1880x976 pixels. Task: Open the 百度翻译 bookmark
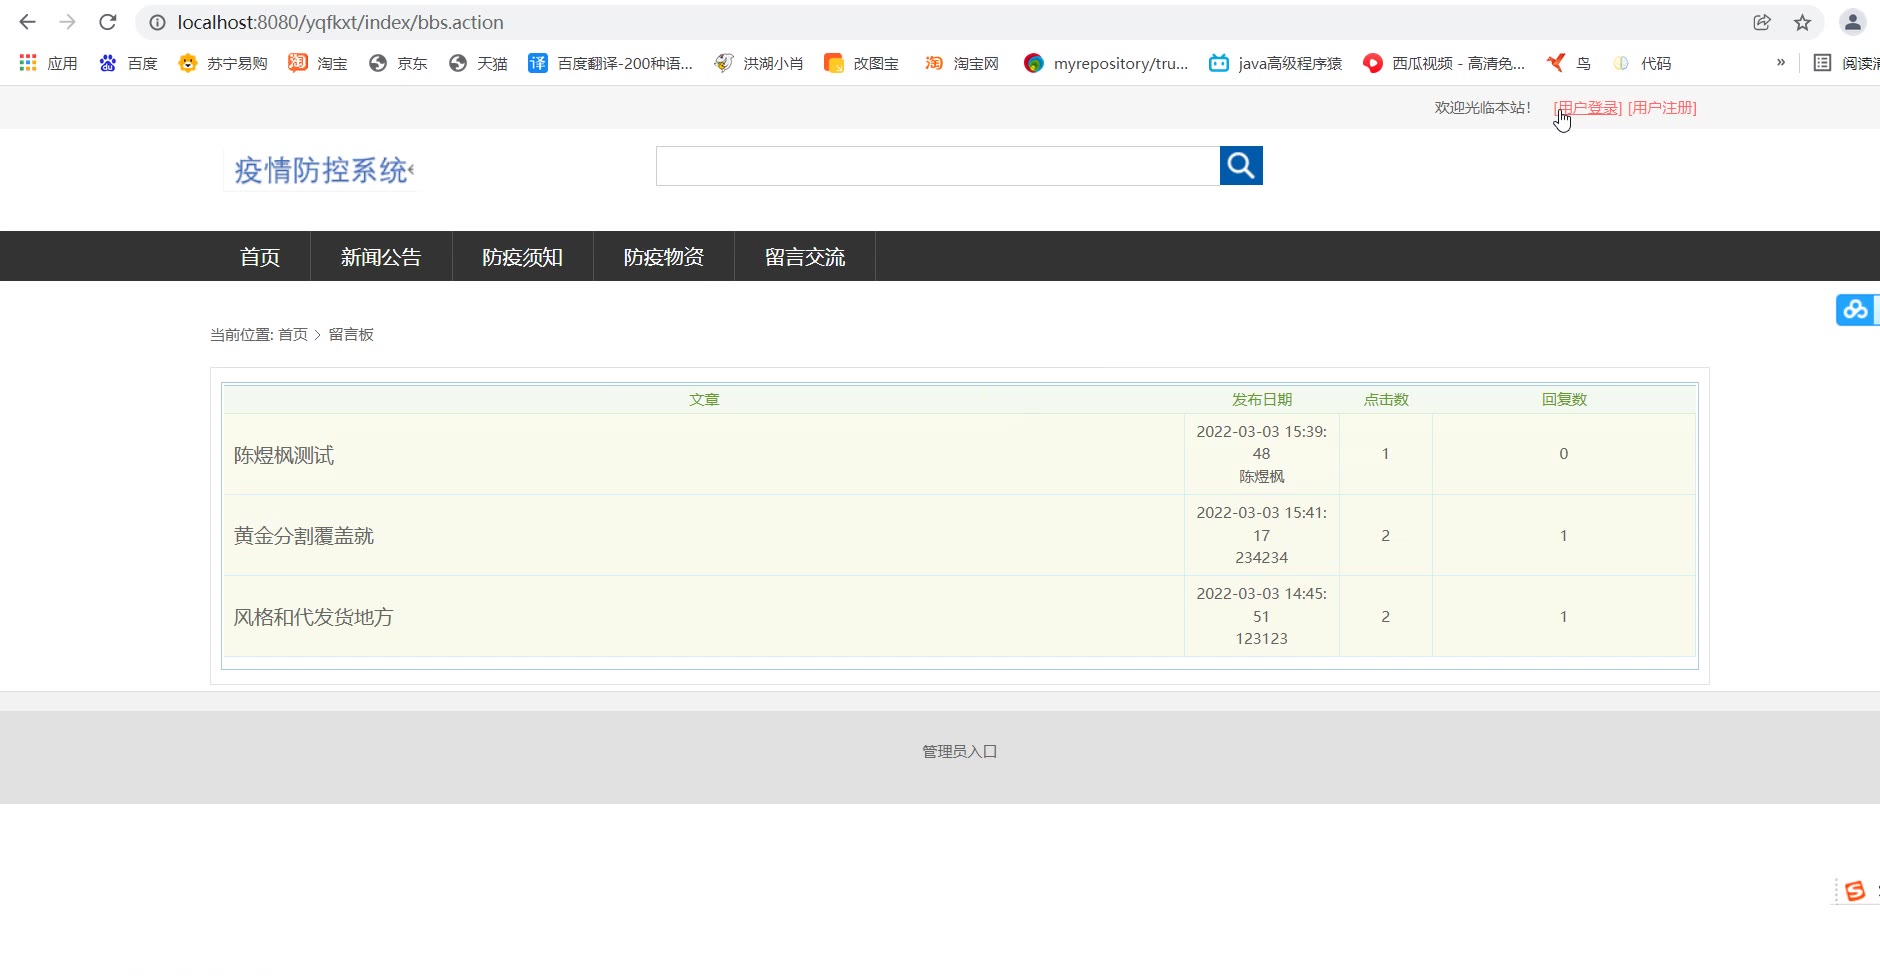pos(611,63)
